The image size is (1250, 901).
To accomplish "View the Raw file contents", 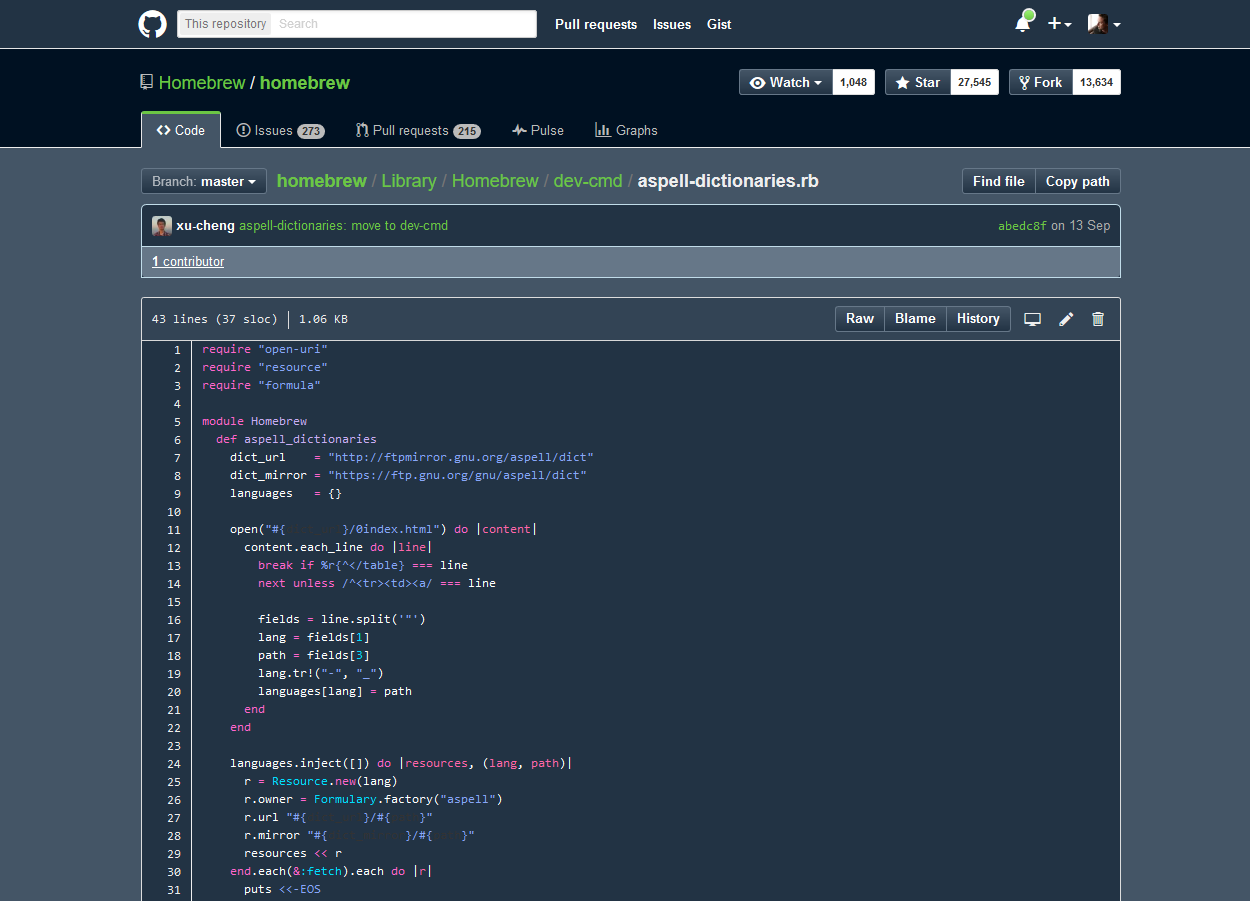I will pos(859,318).
